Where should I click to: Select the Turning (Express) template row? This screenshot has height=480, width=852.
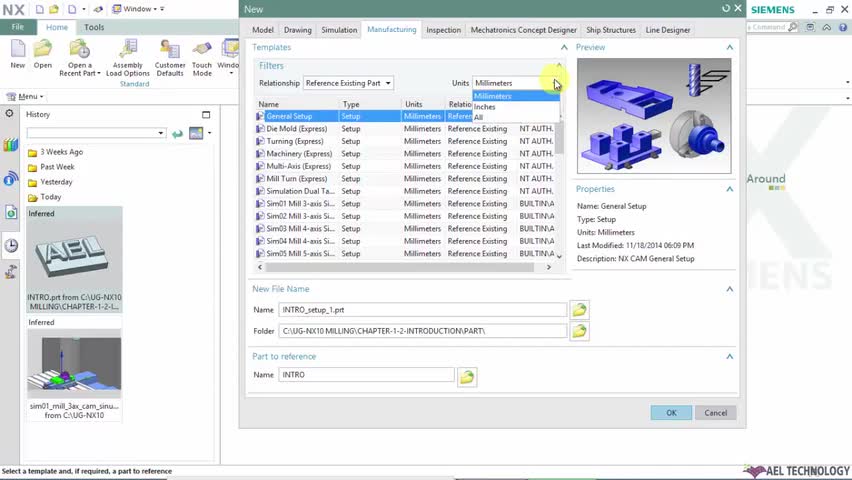[405, 141]
